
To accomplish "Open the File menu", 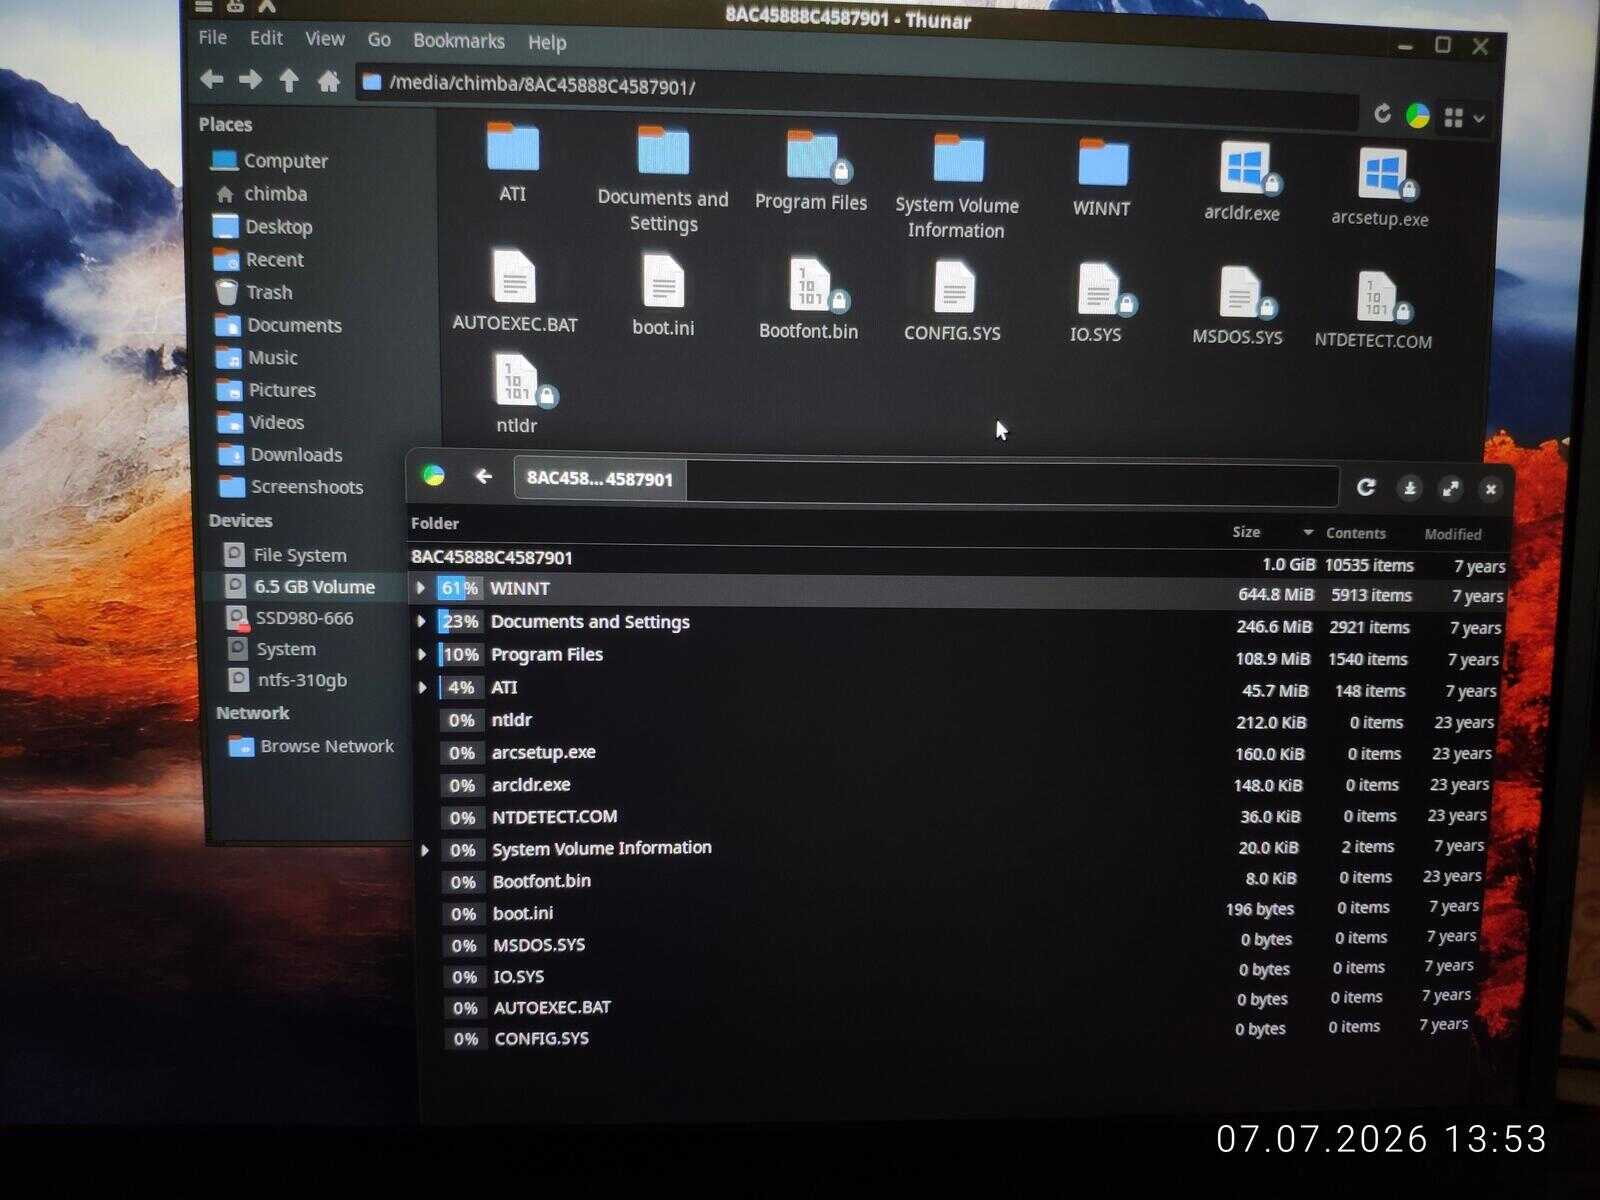I will [213, 38].
